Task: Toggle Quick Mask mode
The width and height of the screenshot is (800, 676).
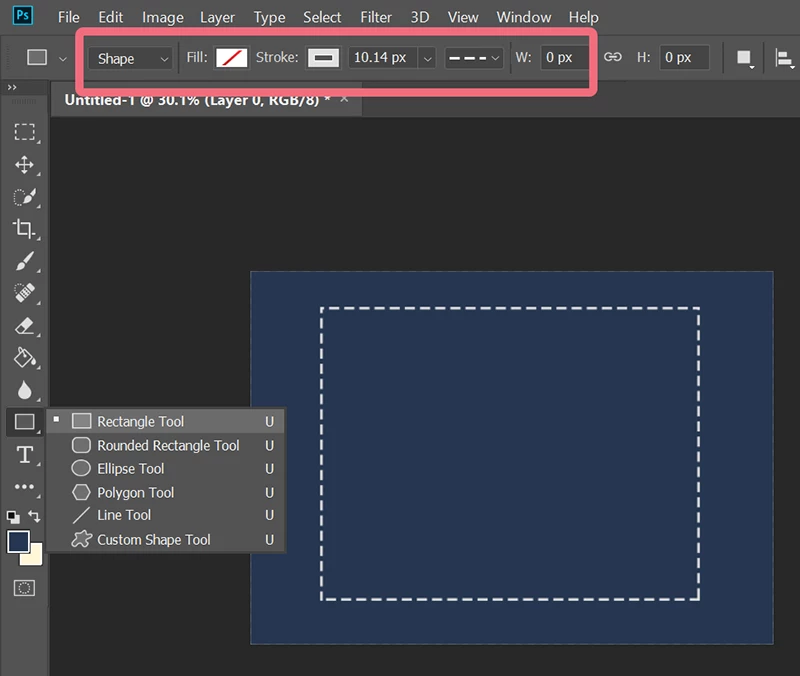Action: (24, 588)
